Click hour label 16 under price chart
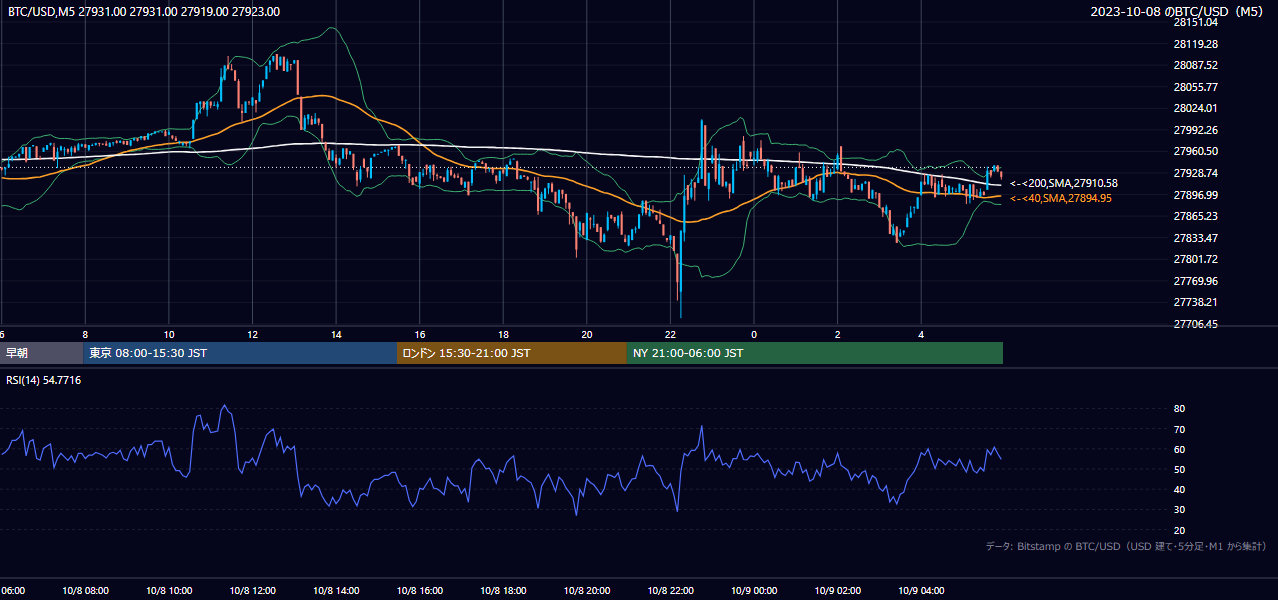The image size is (1278, 600). tap(420, 334)
